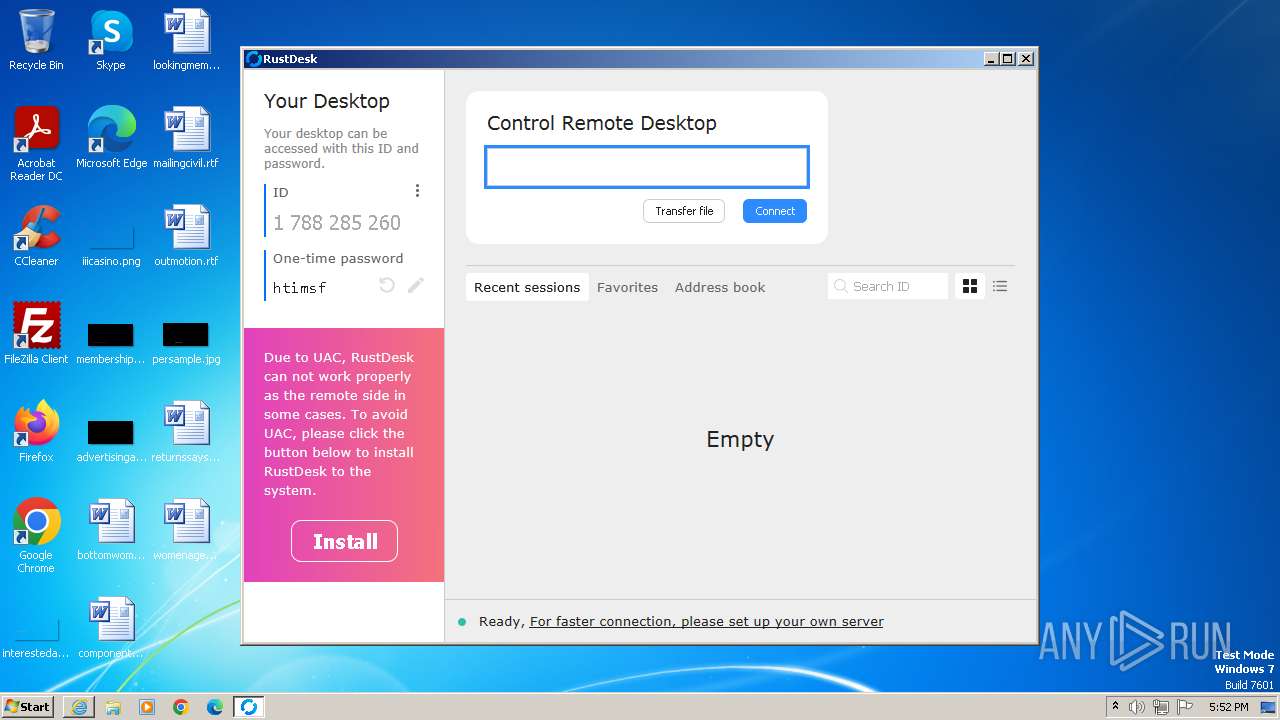Image resolution: width=1280 pixels, height=720 pixels.
Task: Open Windows Explorer from the taskbar
Action: click(113, 707)
